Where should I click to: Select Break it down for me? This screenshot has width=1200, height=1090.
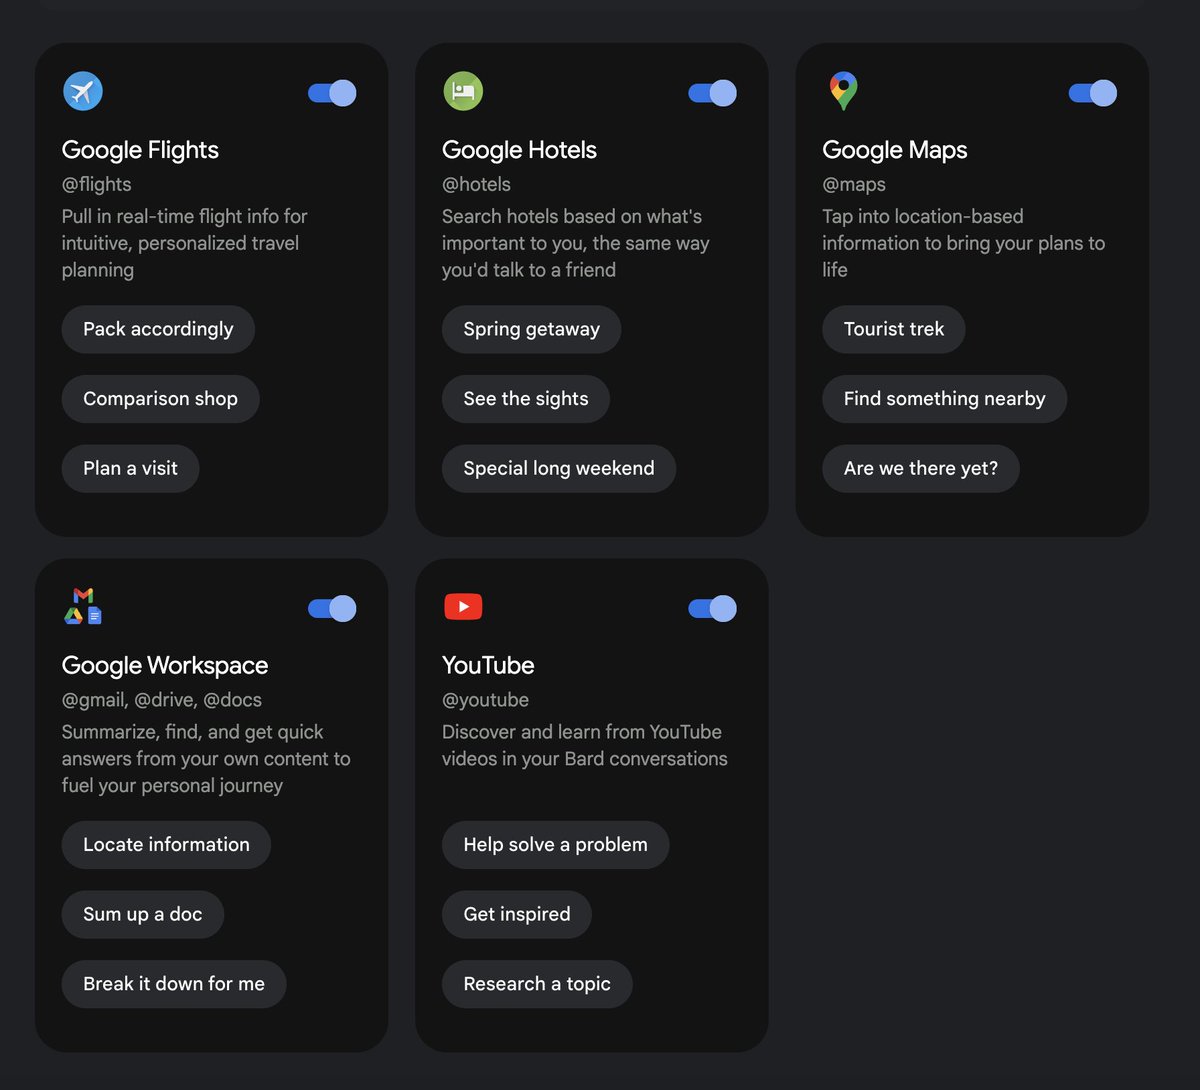(174, 984)
